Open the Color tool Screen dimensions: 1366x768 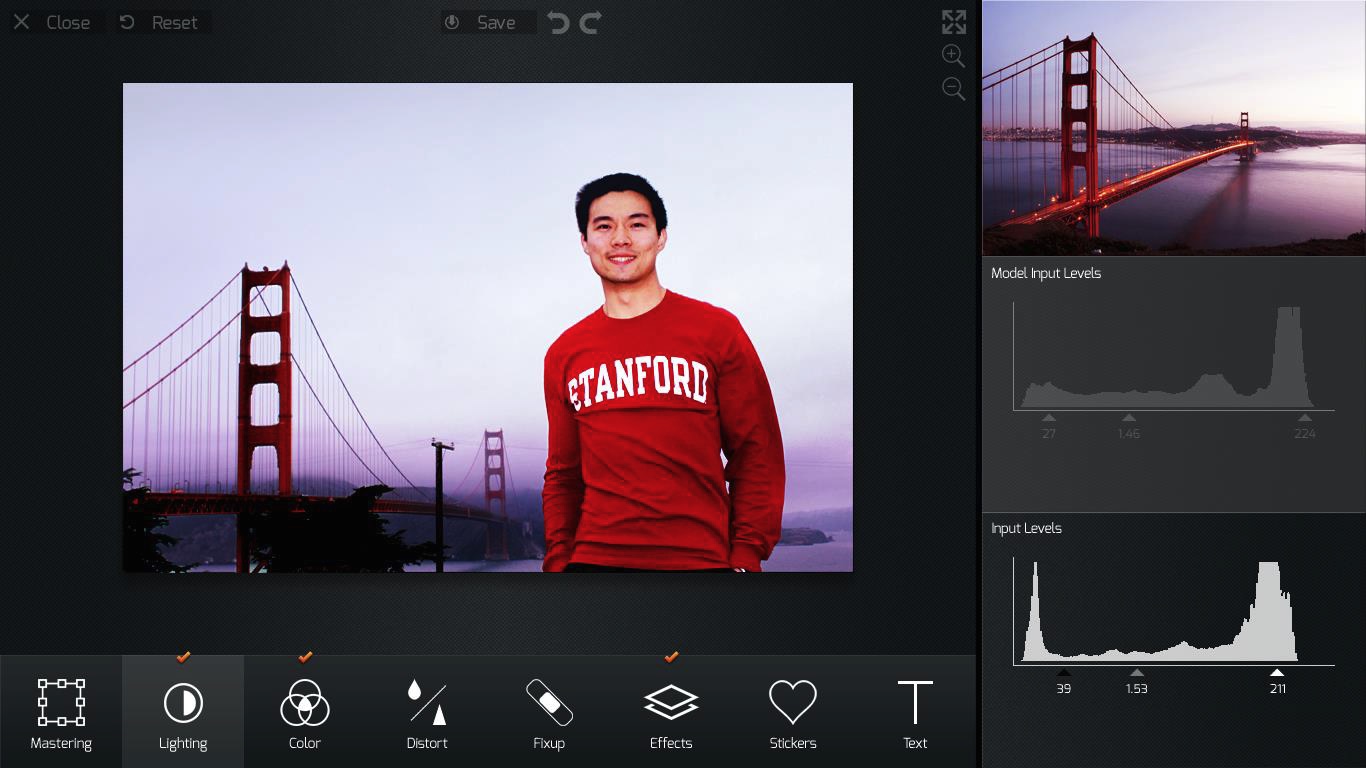[x=305, y=712]
